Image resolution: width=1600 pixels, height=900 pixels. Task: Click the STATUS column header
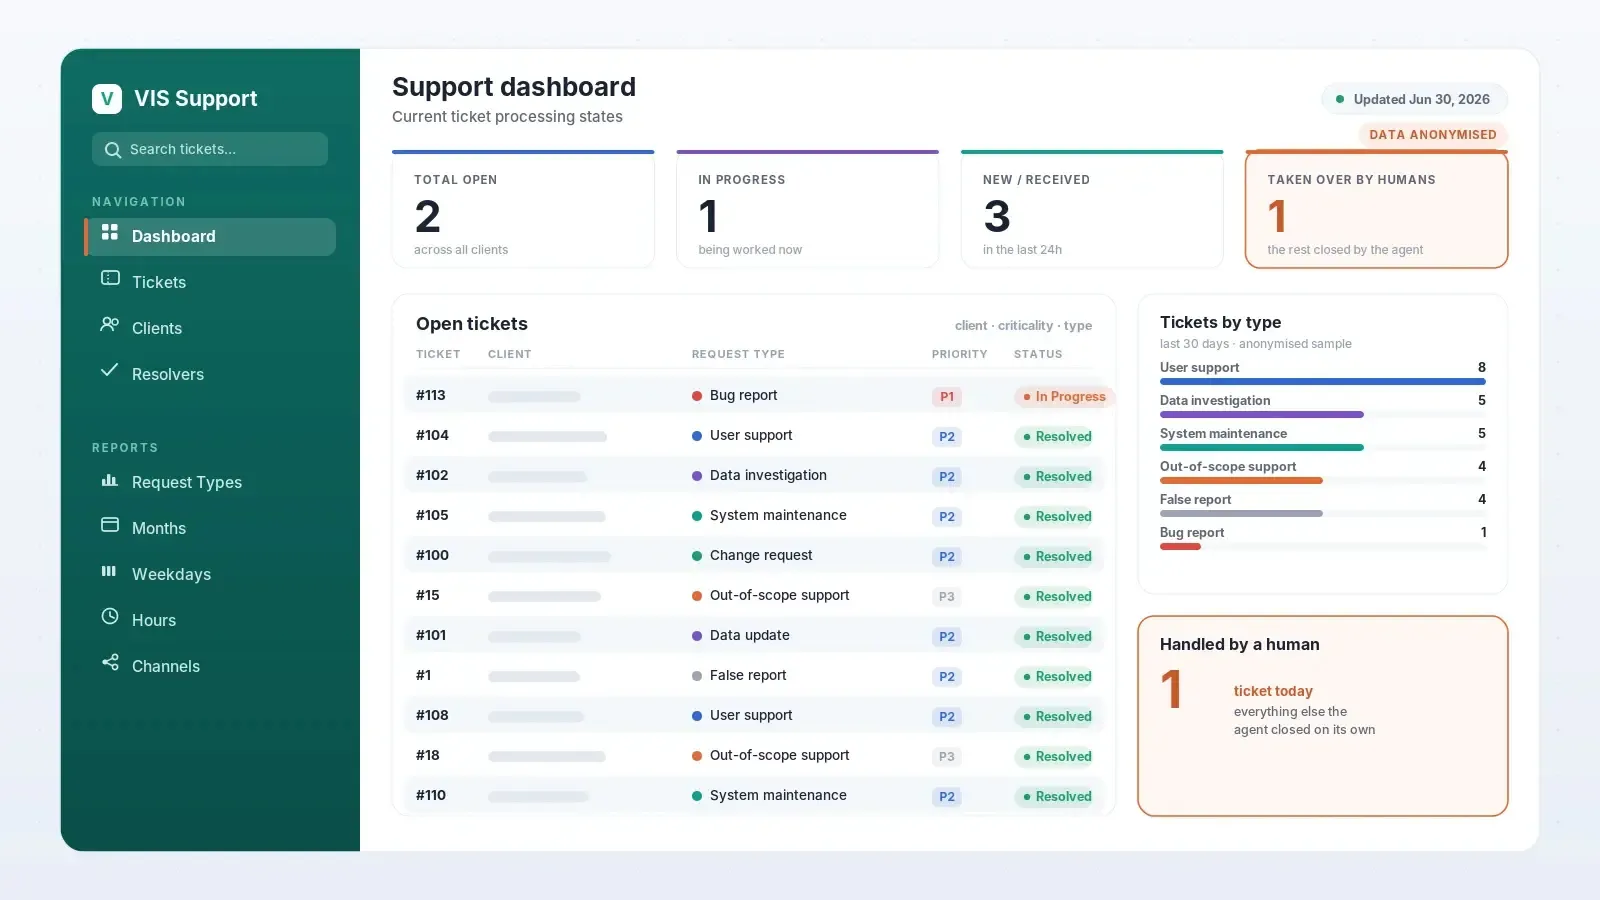coord(1038,354)
